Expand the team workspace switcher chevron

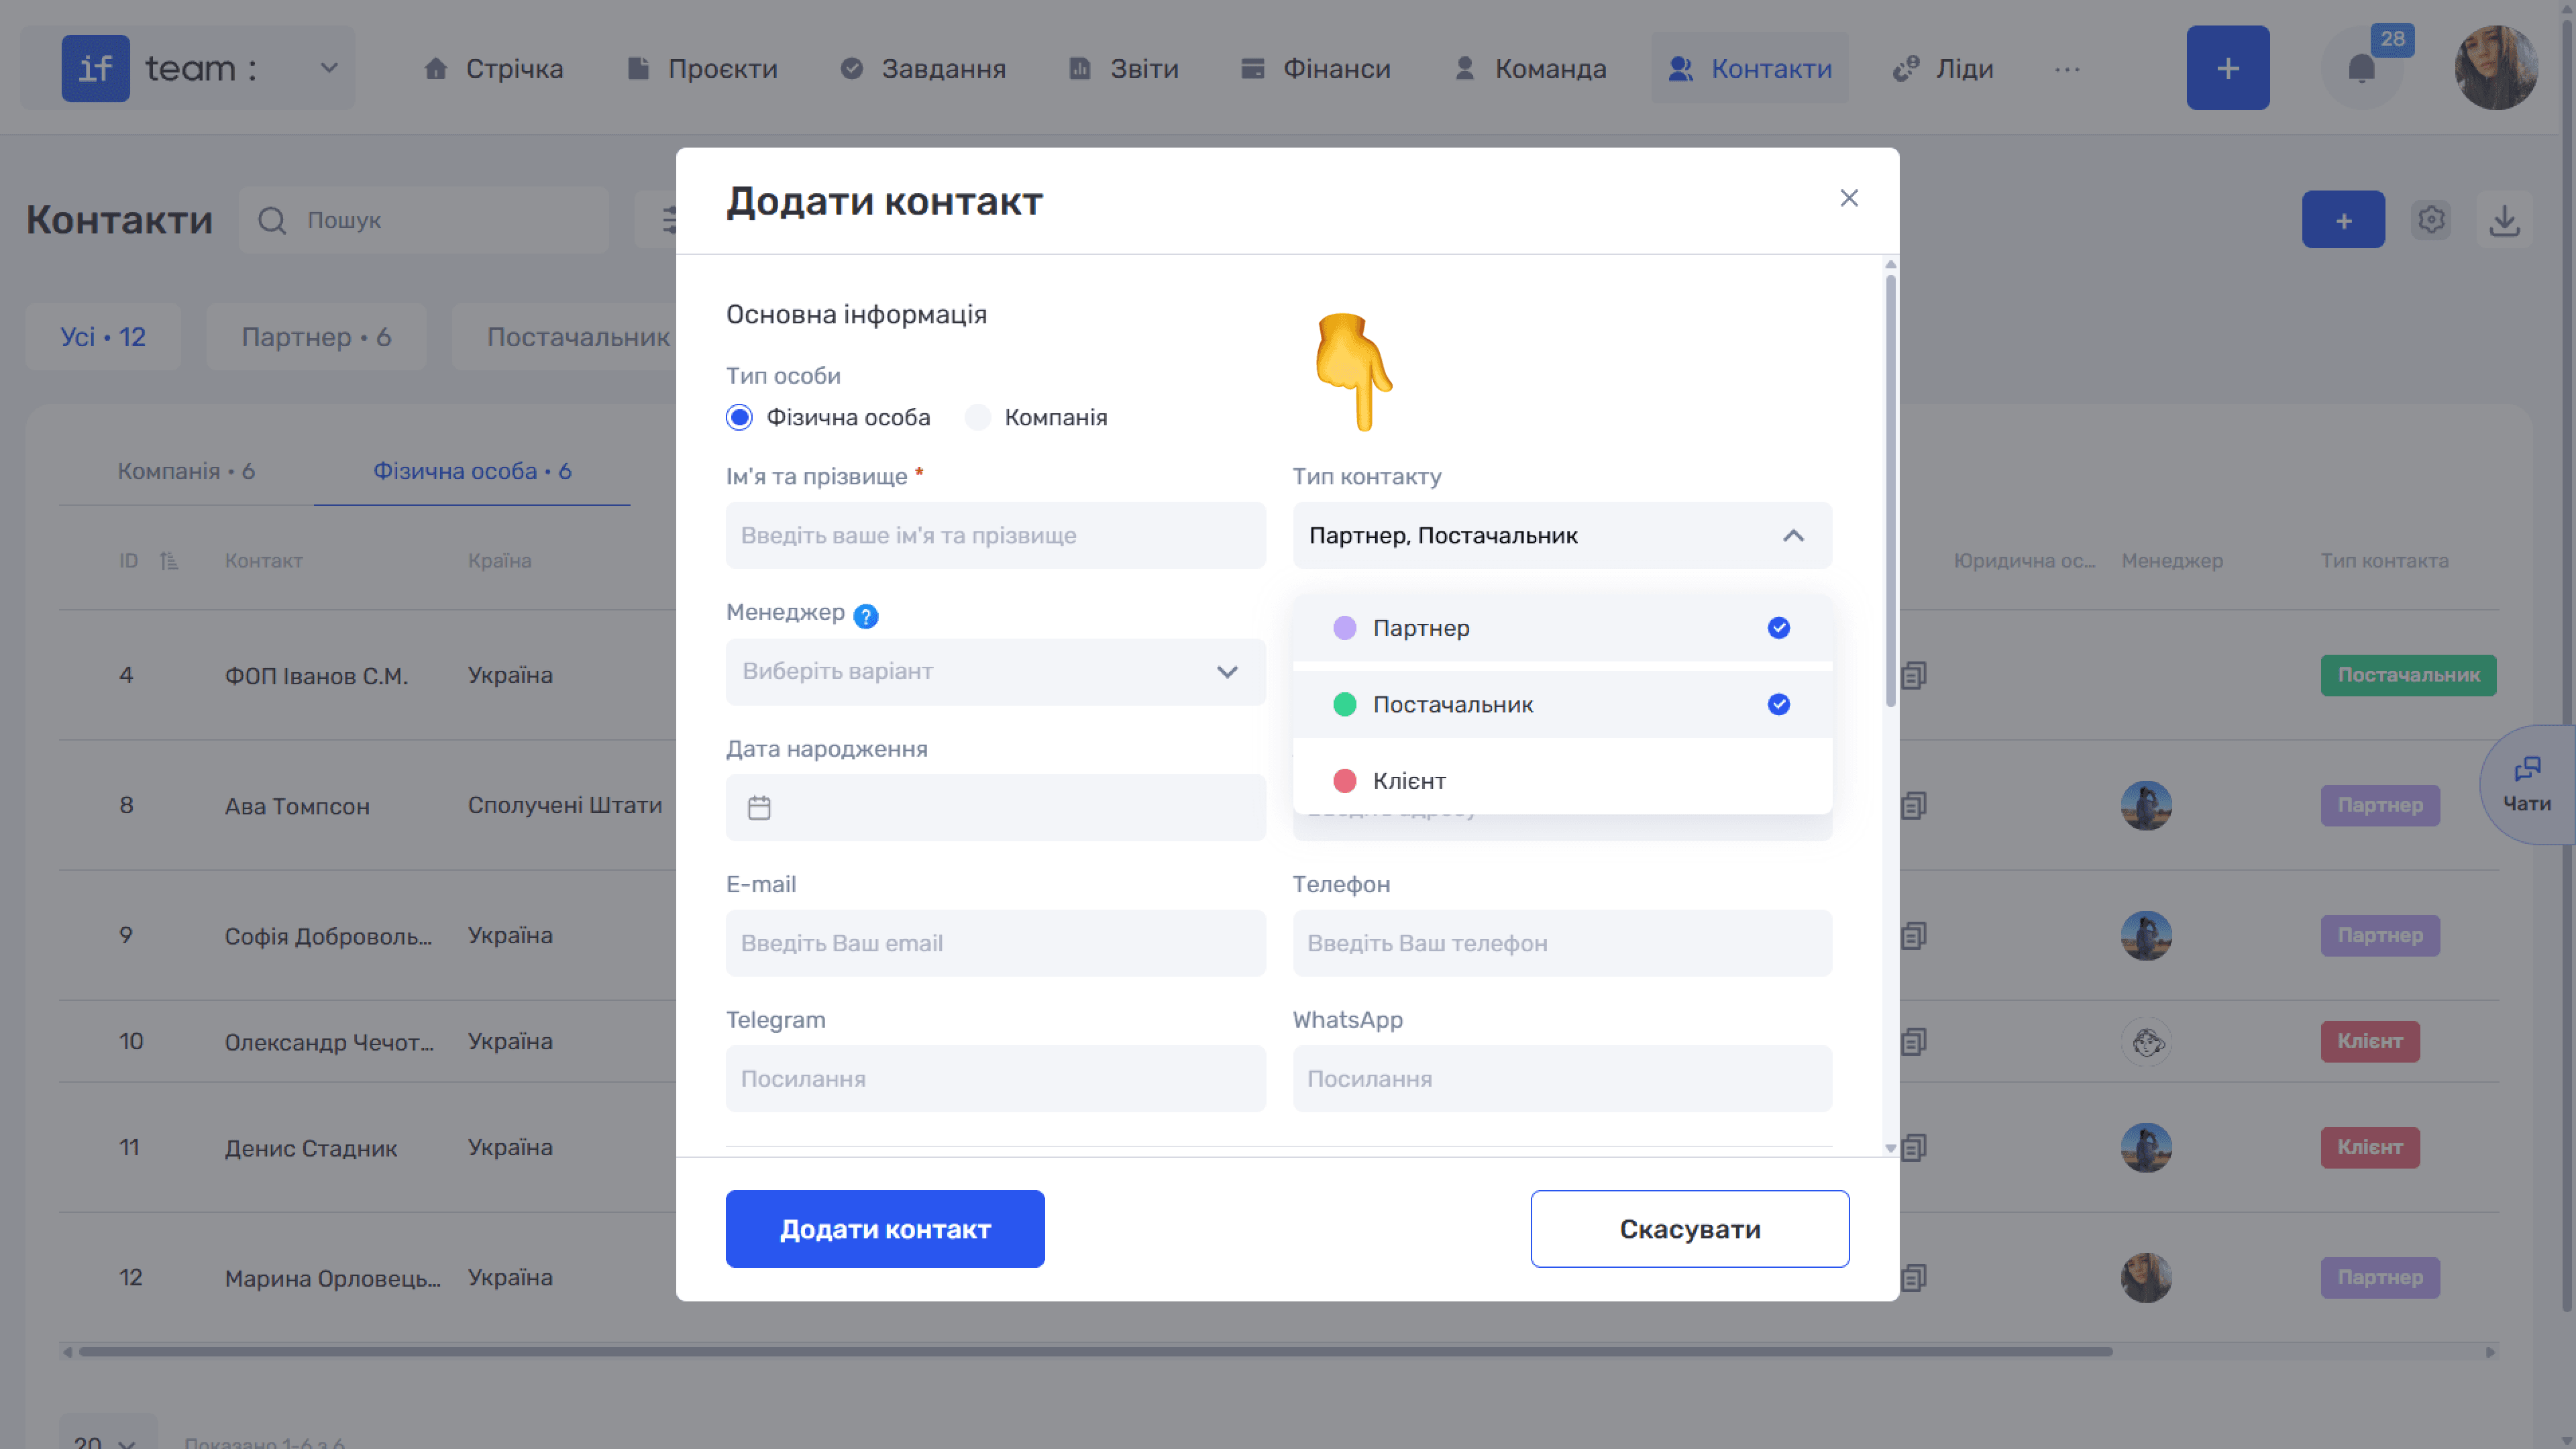click(x=328, y=68)
